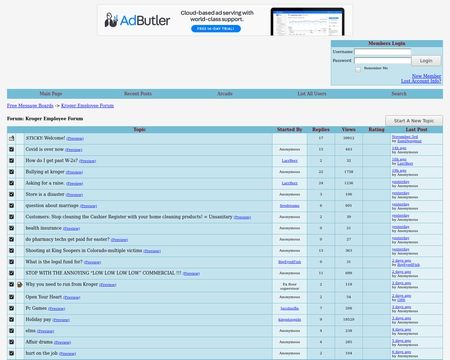Open the 'Open Your Heart' topic title
The height and width of the screenshot is (360, 450).
[44, 297]
